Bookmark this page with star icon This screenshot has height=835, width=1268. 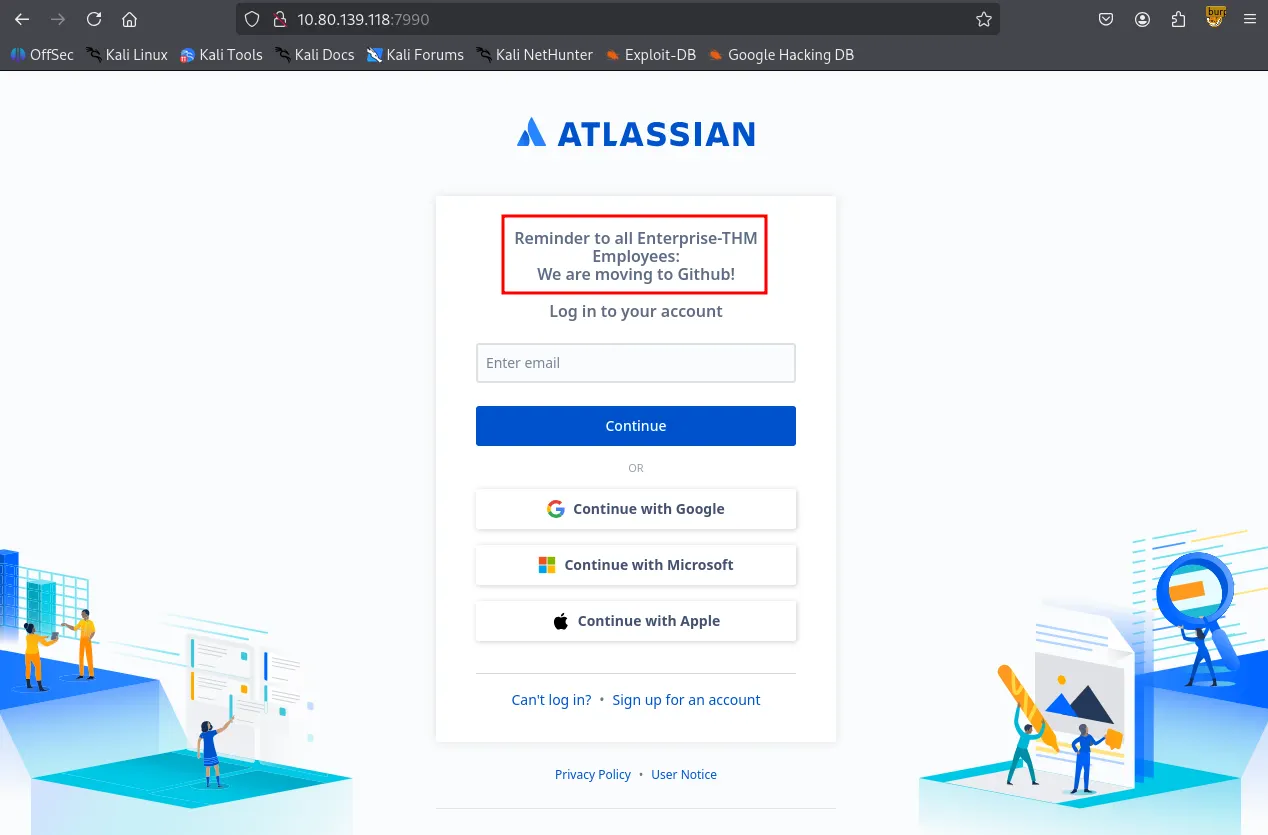tap(984, 19)
